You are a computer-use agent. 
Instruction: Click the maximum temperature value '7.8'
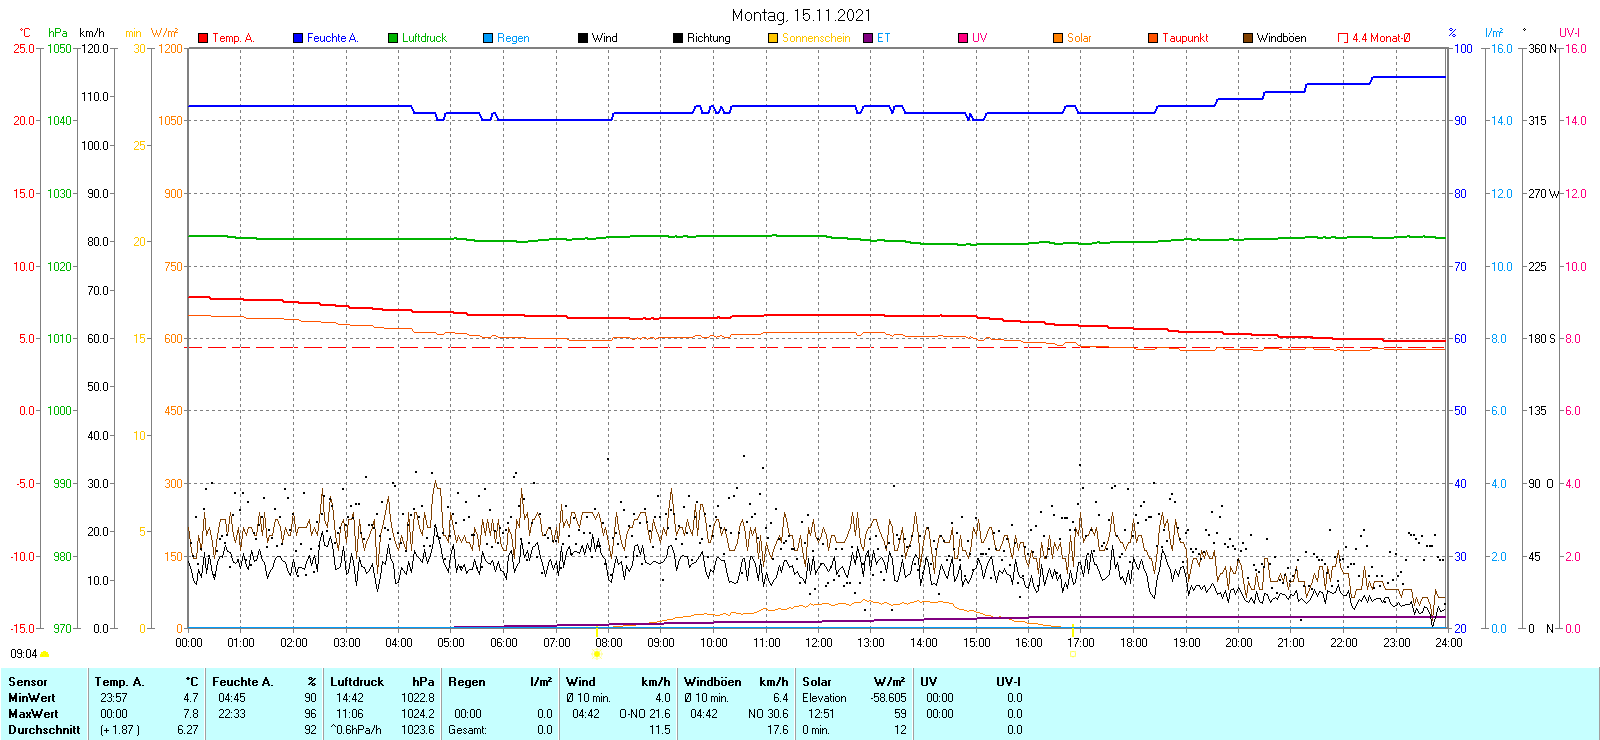point(191,714)
